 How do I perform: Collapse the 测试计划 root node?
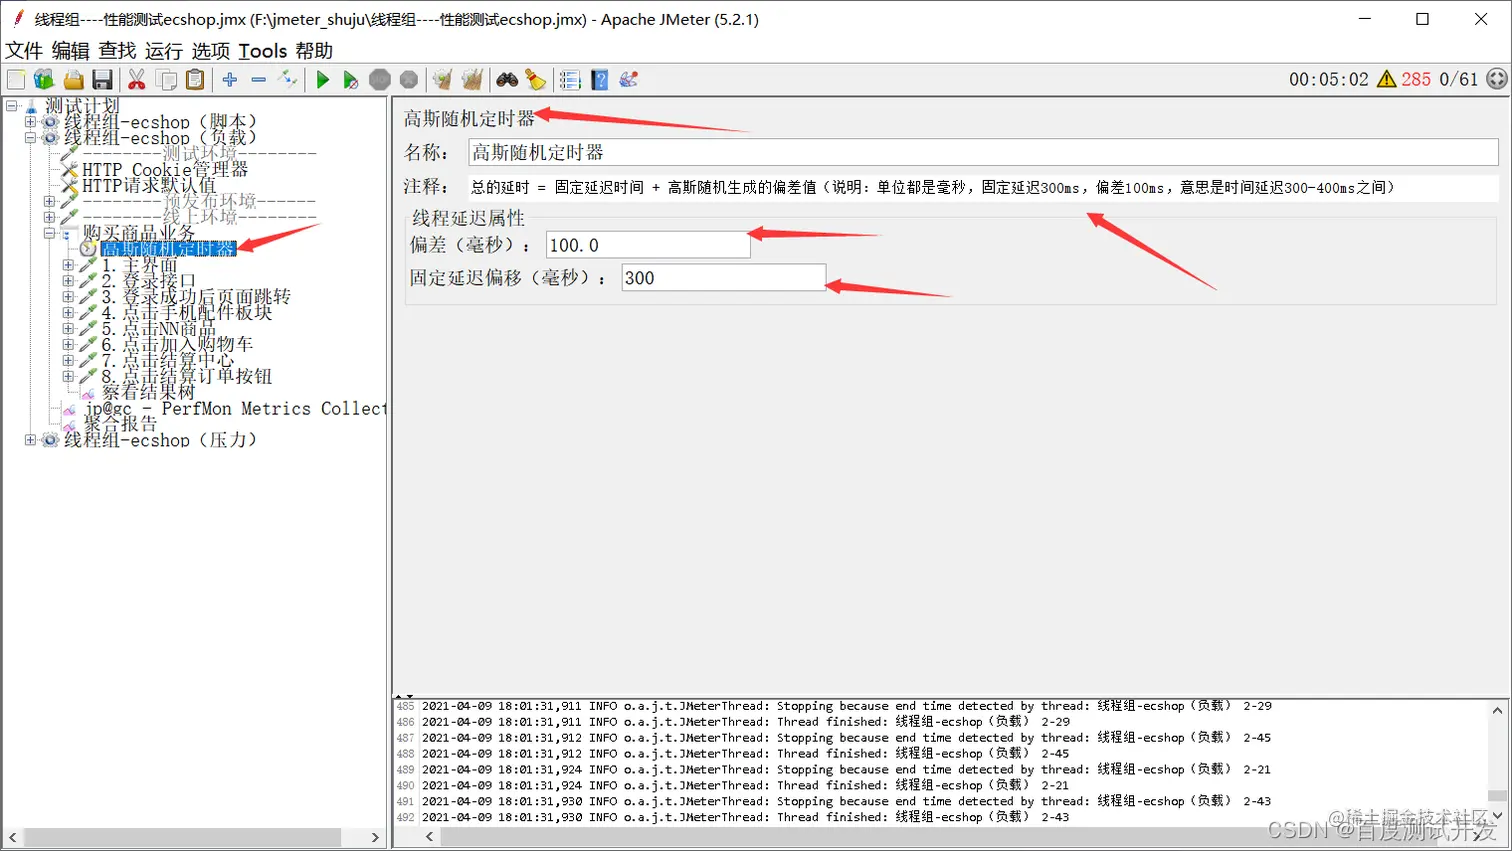point(11,105)
